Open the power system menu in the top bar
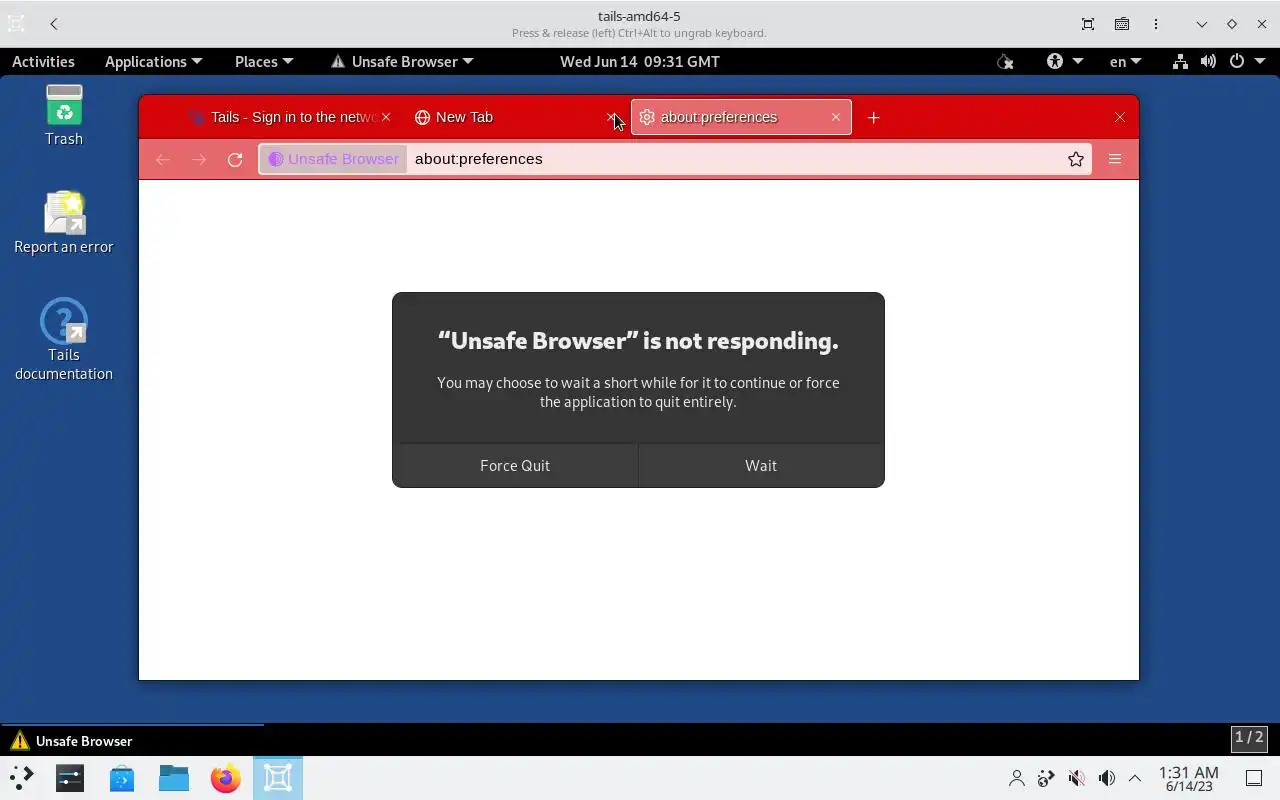 [1245, 61]
